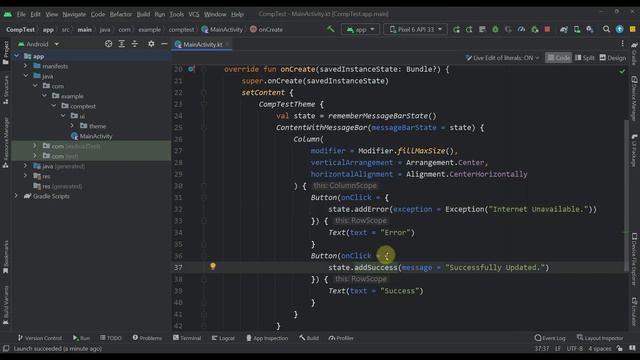Expand the Gradle Scripts node

pos(16,196)
